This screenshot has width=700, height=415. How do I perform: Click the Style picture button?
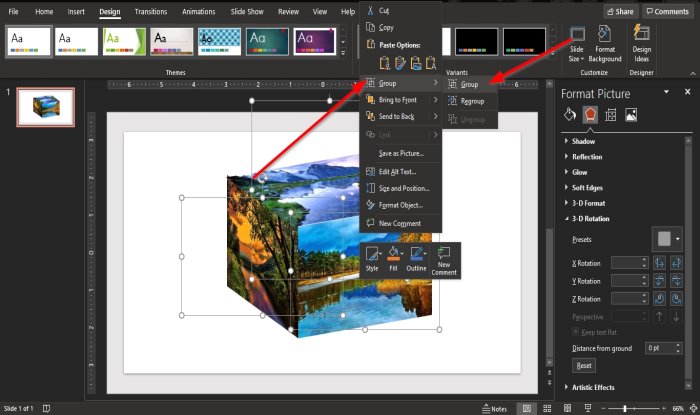click(x=372, y=259)
